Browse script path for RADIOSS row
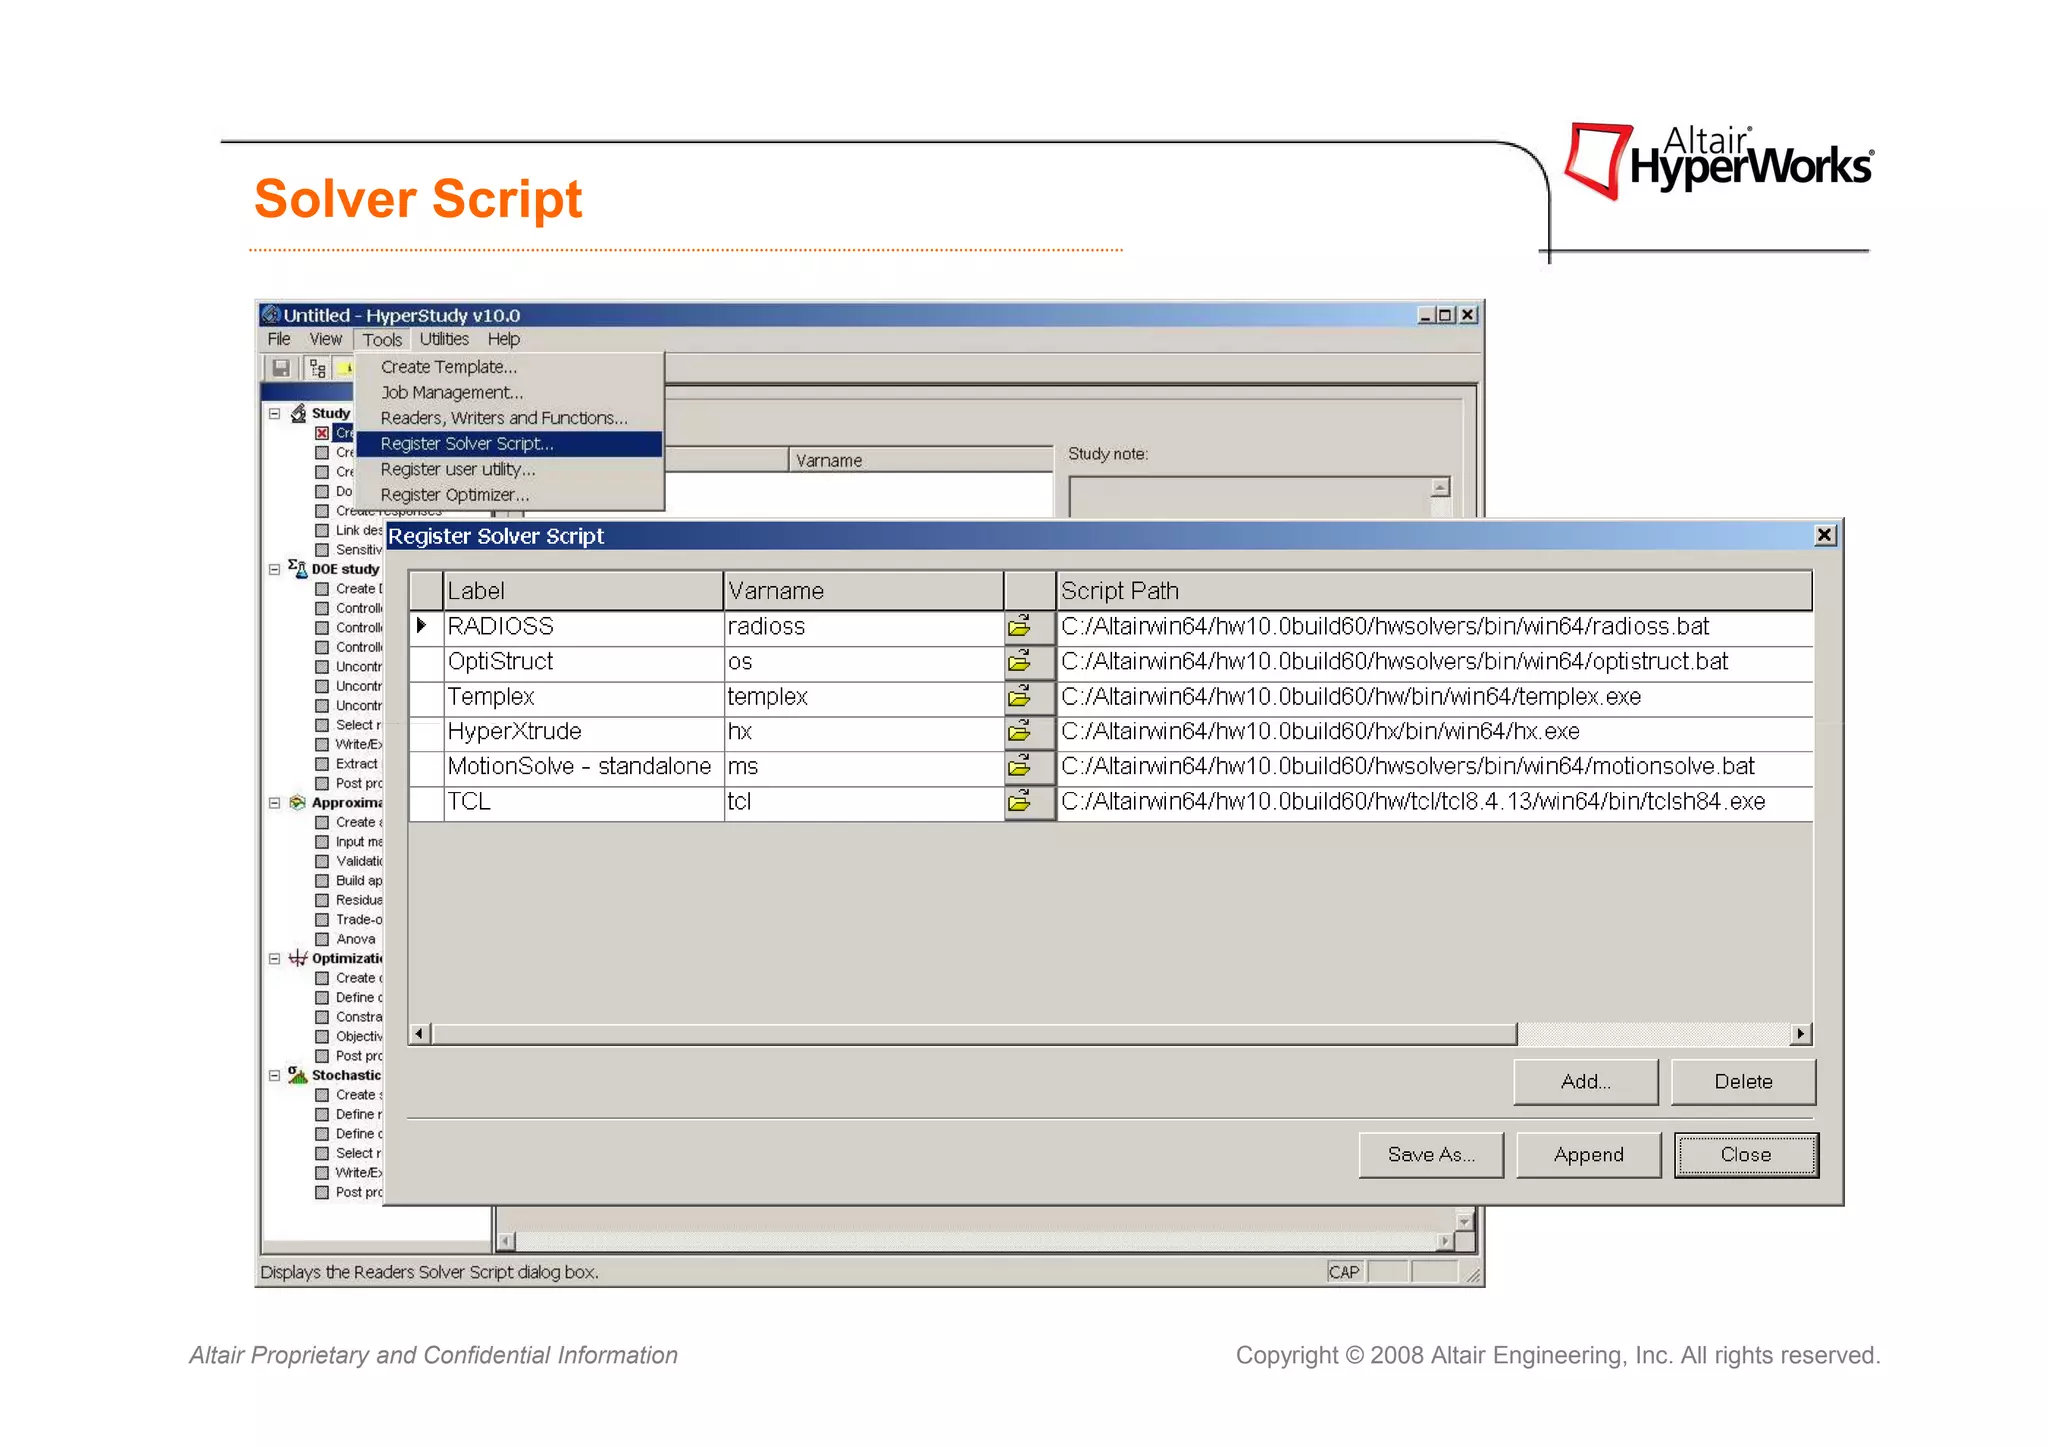 pos(1029,627)
